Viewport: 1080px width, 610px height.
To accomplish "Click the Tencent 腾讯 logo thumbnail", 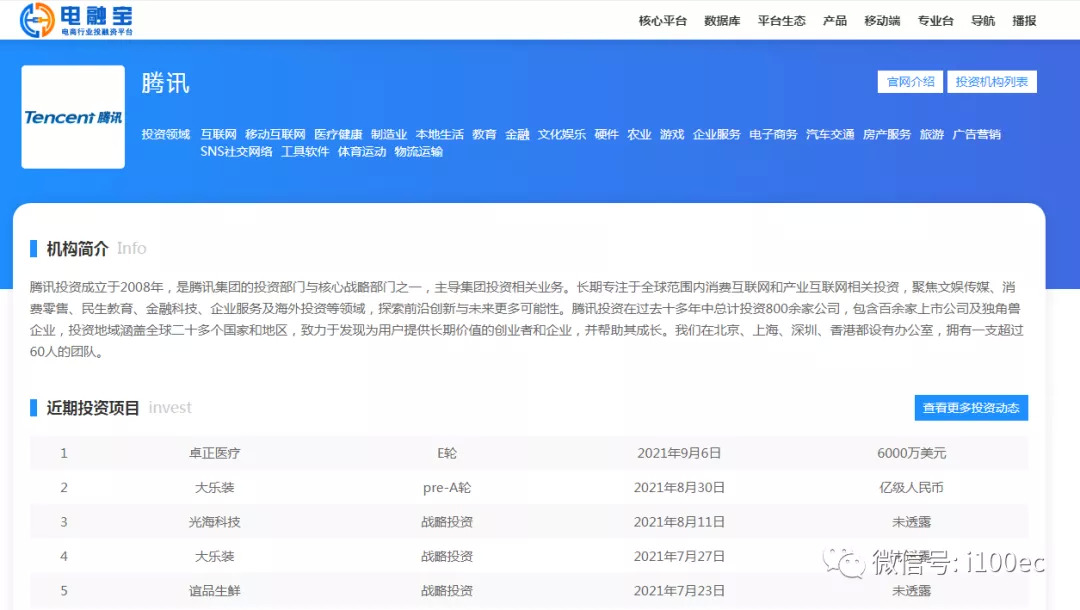I will pos(73,117).
